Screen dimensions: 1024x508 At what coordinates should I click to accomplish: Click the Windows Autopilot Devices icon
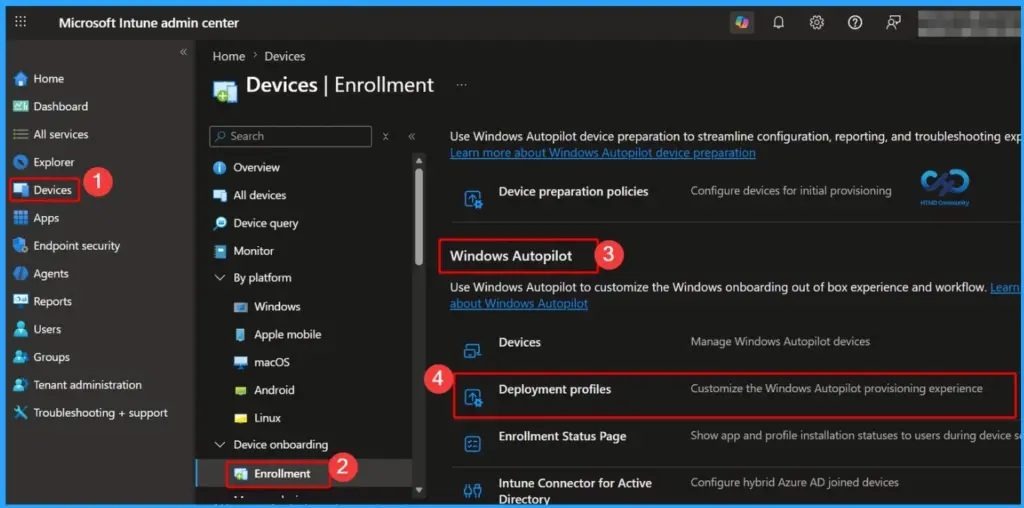(x=473, y=350)
